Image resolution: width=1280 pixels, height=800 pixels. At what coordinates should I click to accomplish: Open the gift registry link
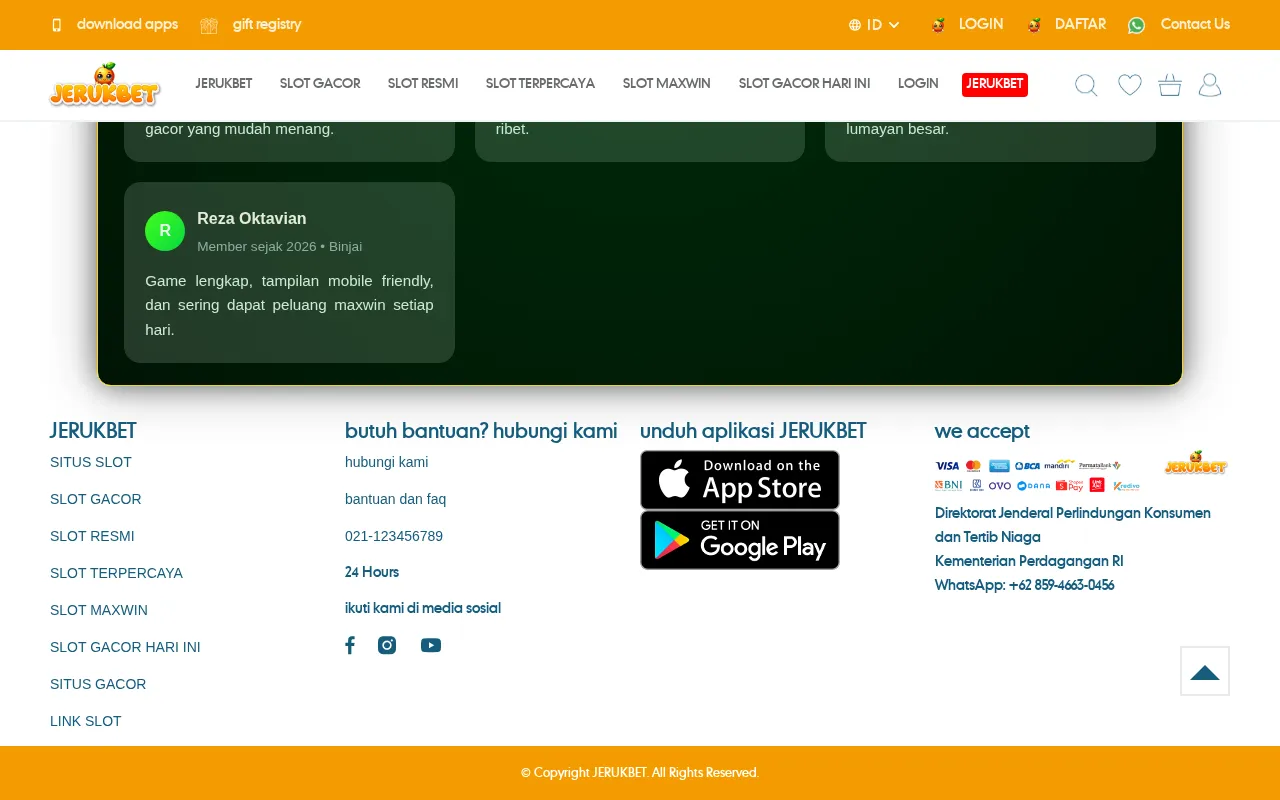(x=267, y=24)
